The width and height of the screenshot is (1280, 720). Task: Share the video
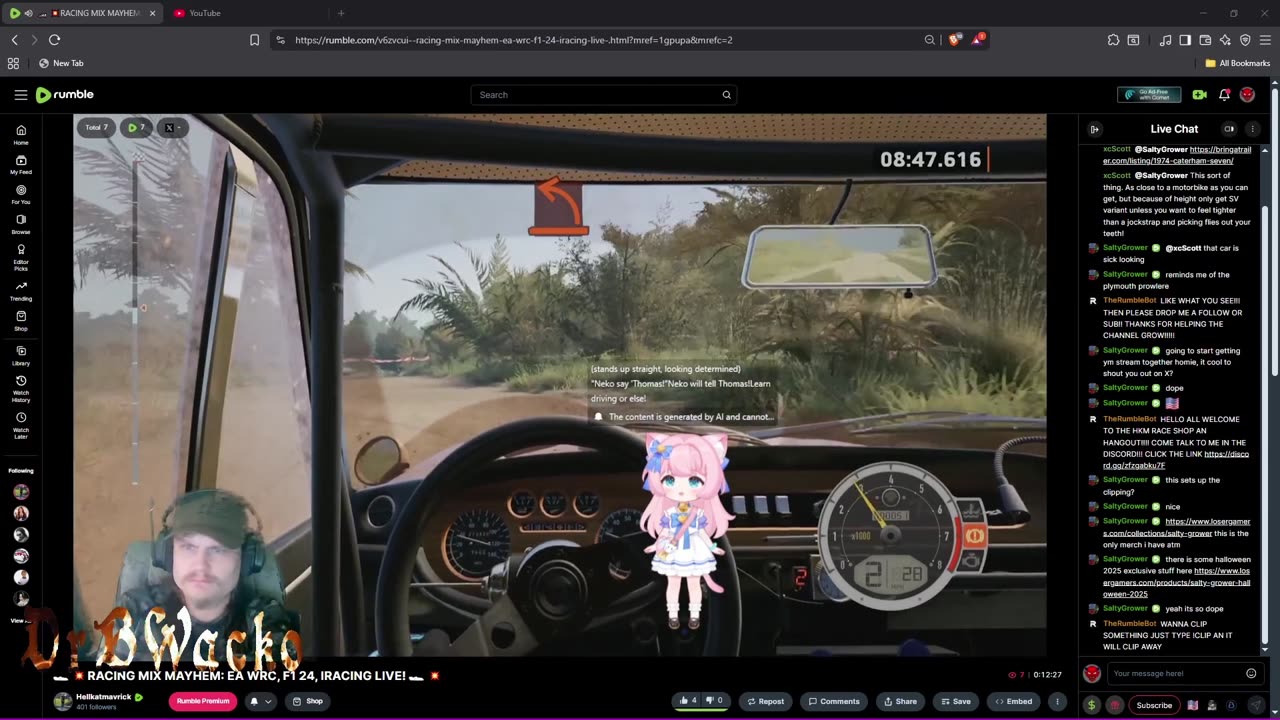click(899, 701)
